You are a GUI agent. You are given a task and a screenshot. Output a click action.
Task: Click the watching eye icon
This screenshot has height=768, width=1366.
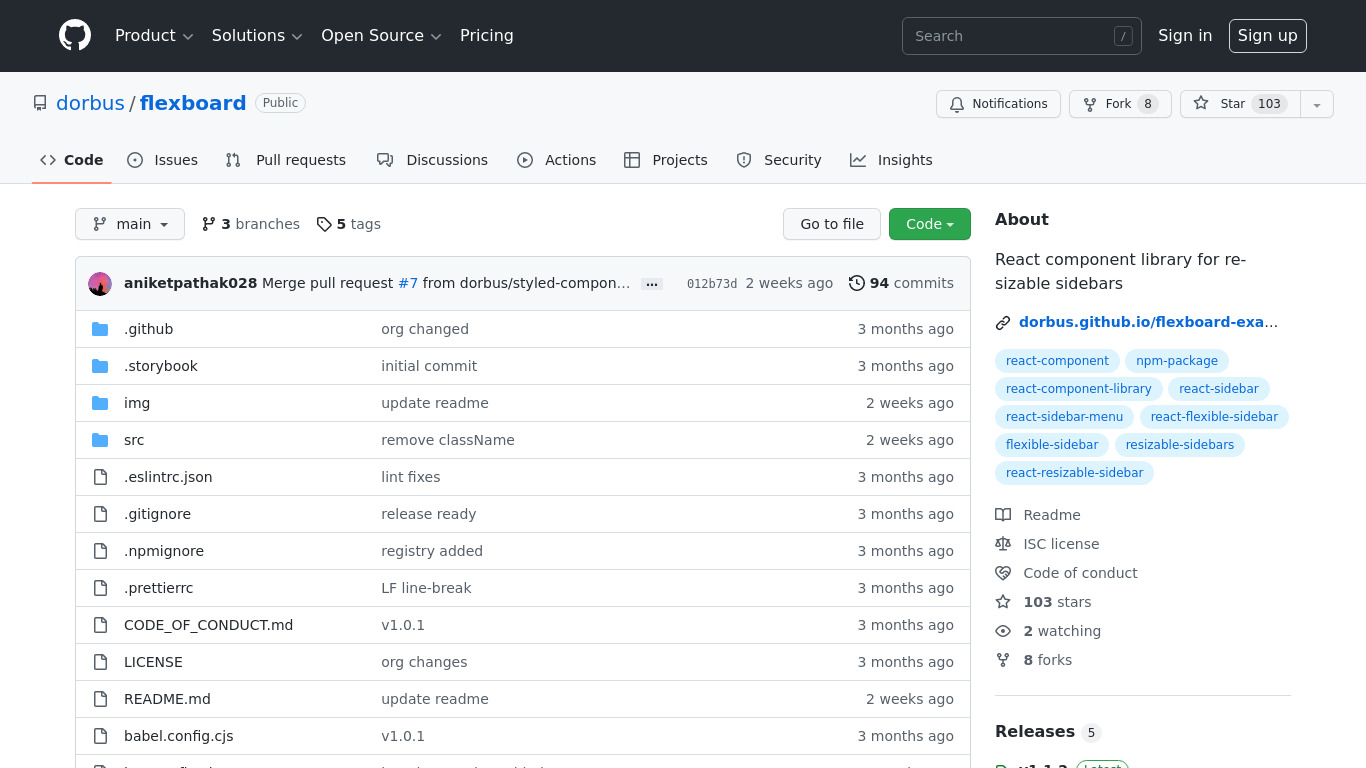coord(1003,631)
